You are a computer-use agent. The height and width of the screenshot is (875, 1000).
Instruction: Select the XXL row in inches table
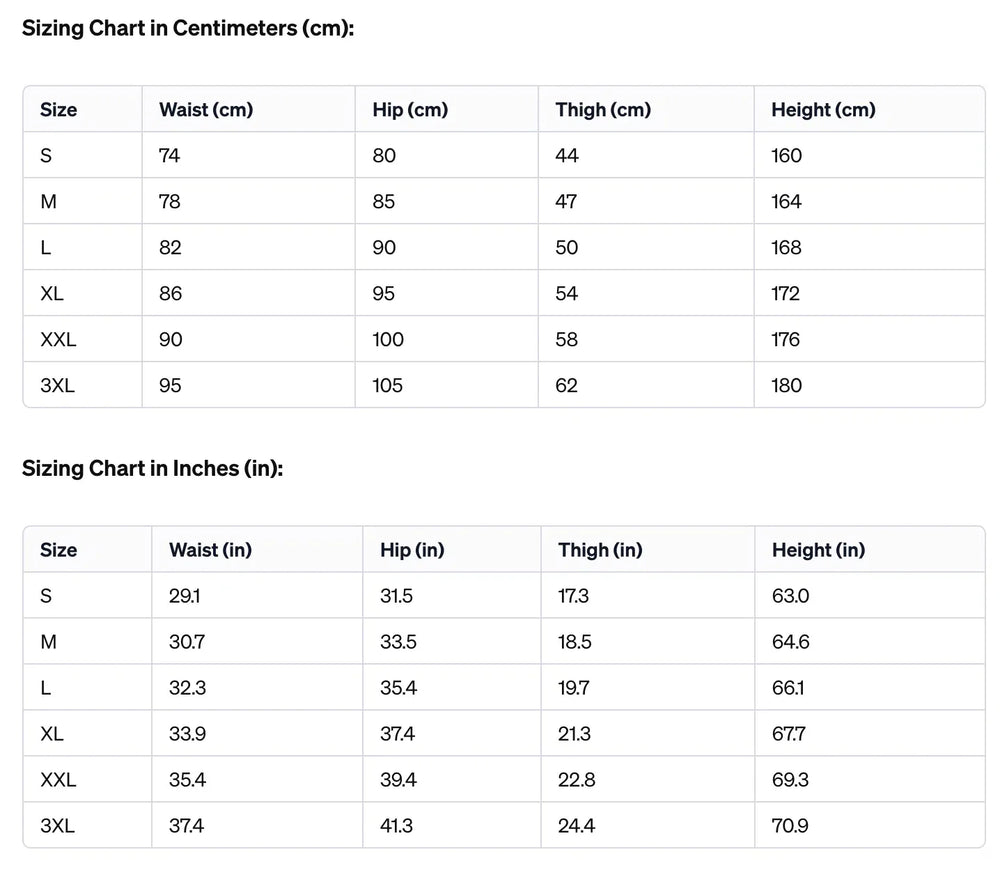pos(58,780)
